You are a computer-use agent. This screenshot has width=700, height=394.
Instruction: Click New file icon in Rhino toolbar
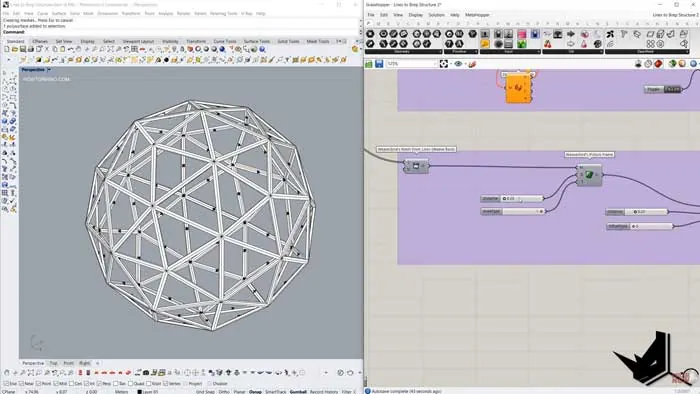pyautogui.click(x=7, y=49)
